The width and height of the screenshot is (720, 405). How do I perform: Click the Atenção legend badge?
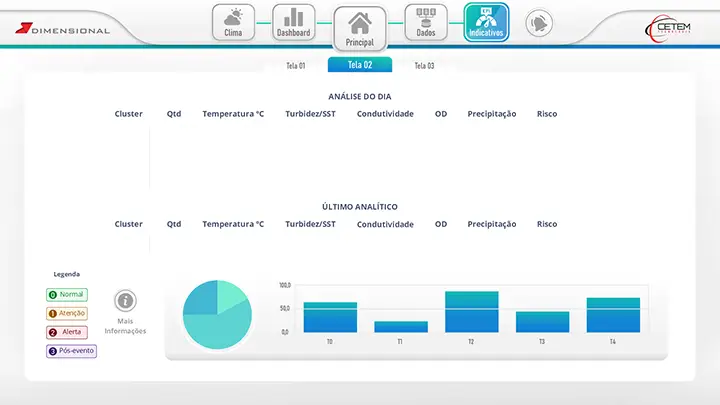coord(67,313)
